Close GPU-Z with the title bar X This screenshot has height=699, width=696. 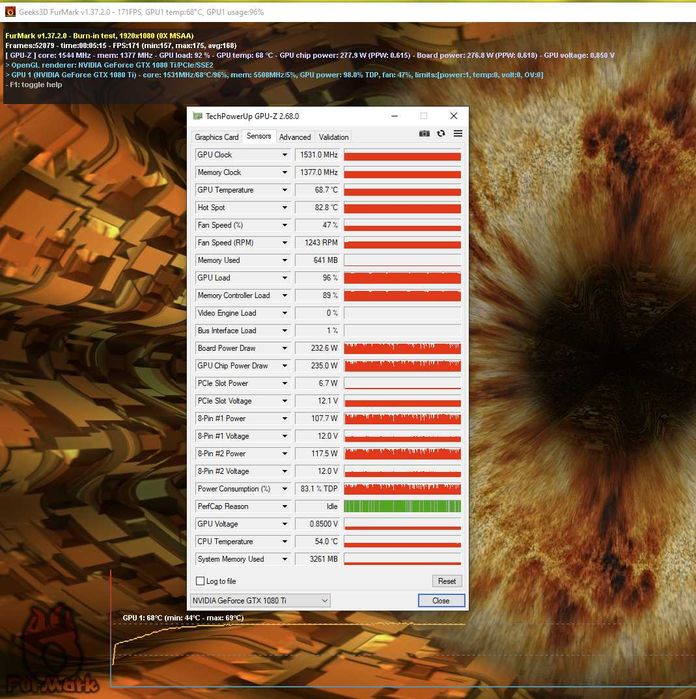tap(453, 116)
